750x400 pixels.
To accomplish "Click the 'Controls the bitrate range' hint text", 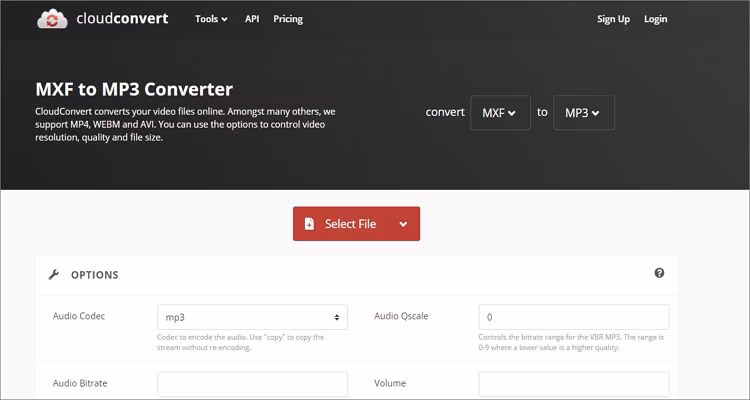I will coord(571,342).
